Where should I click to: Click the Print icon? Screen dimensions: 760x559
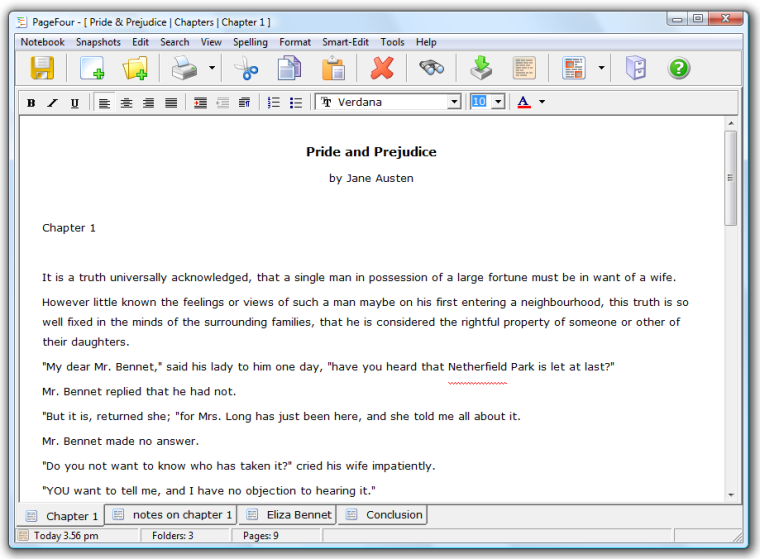coord(185,68)
